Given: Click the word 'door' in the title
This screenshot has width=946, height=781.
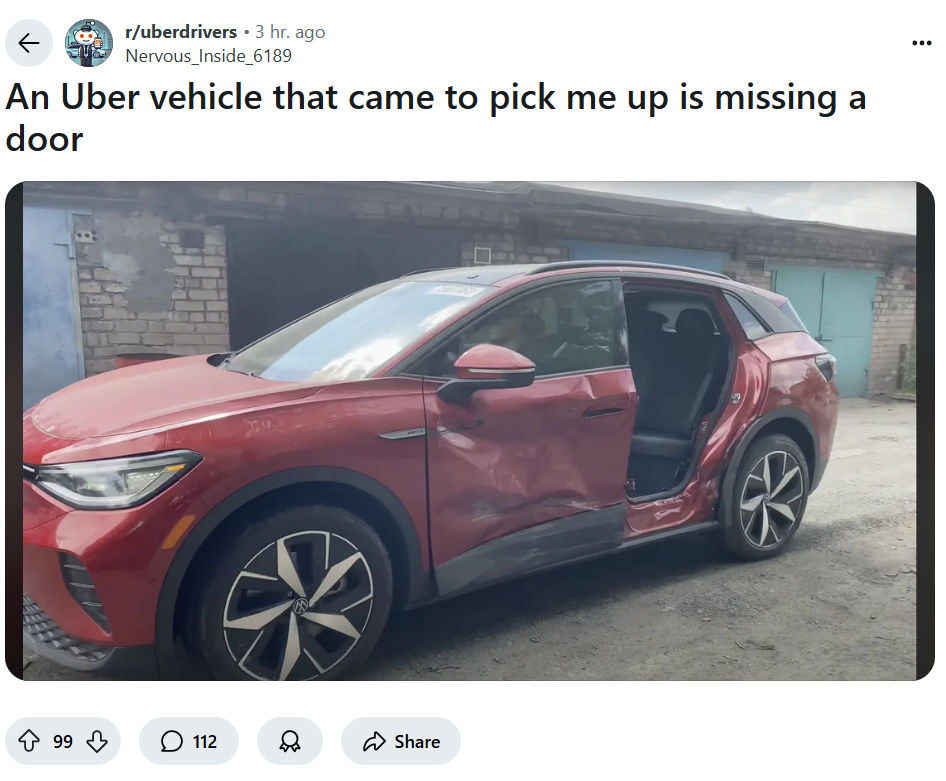Looking at the screenshot, I should (44, 139).
